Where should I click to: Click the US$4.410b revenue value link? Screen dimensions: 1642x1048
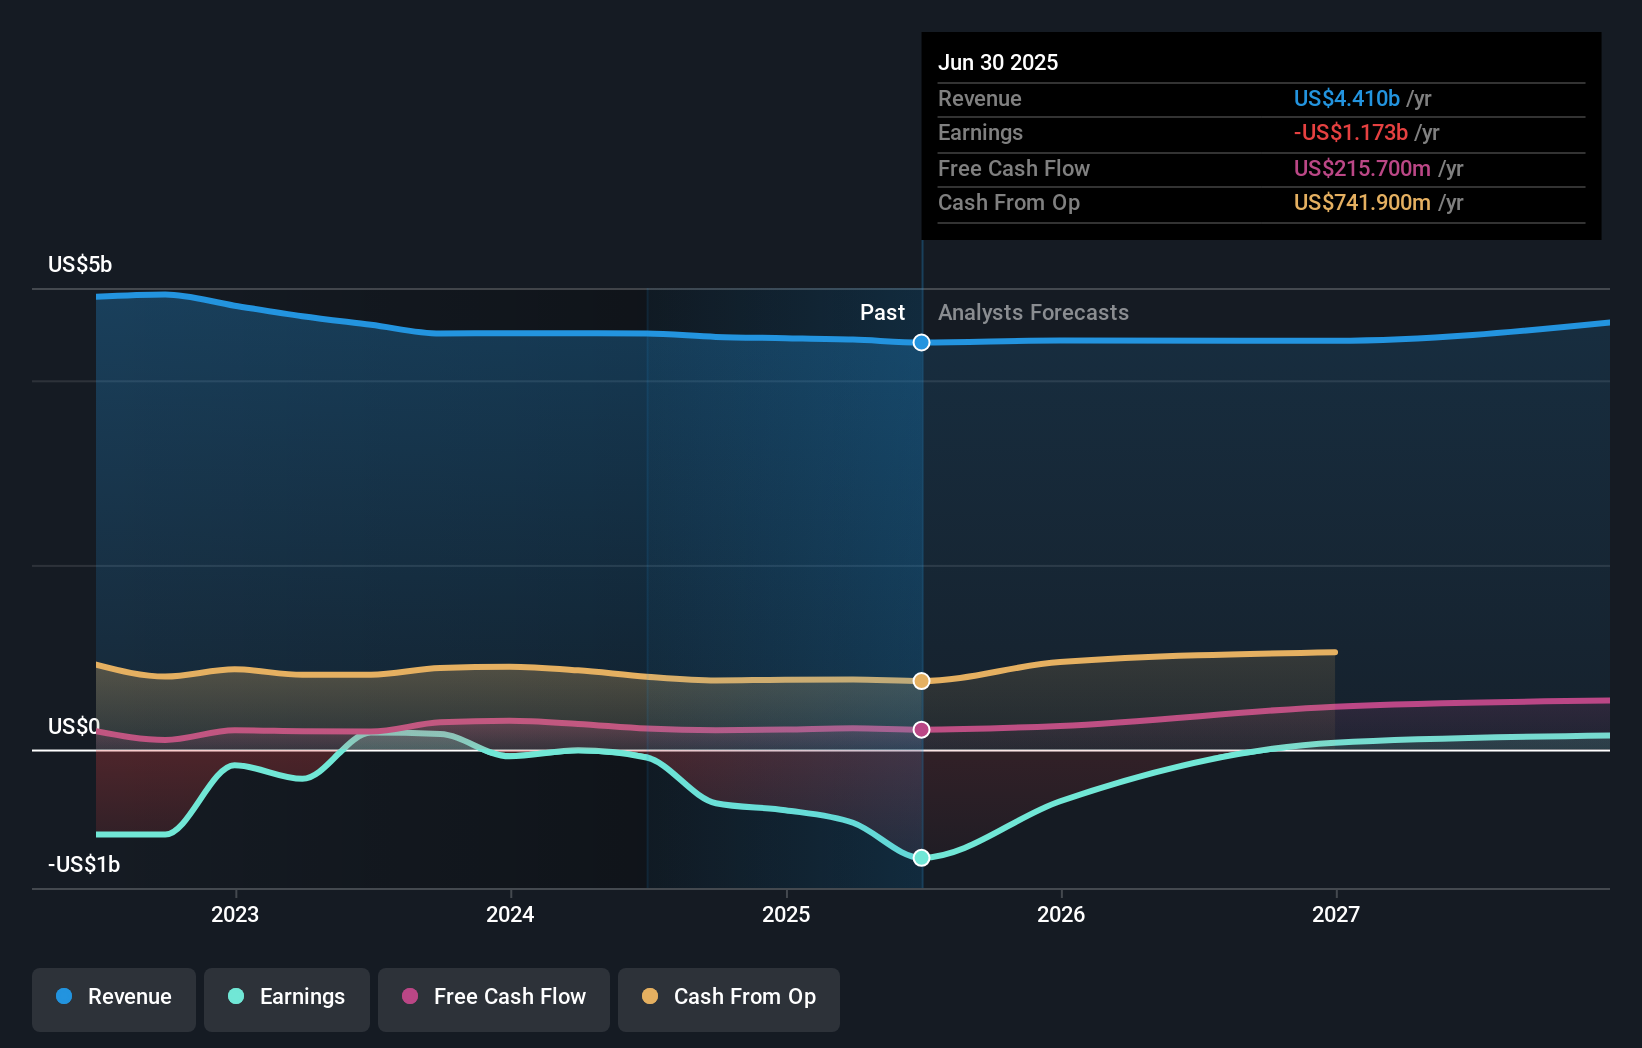pos(1346,98)
